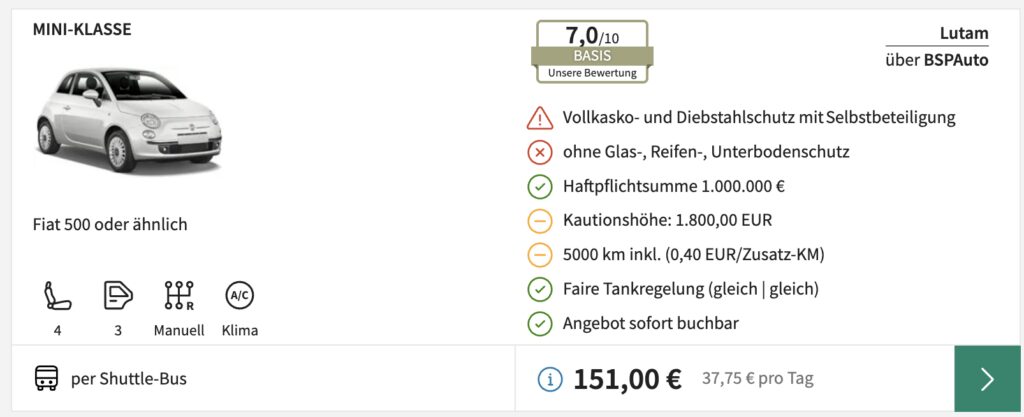Click green checkmark beside Faire Tankregelung
This screenshot has height=417, width=1024.
click(x=540, y=290)
